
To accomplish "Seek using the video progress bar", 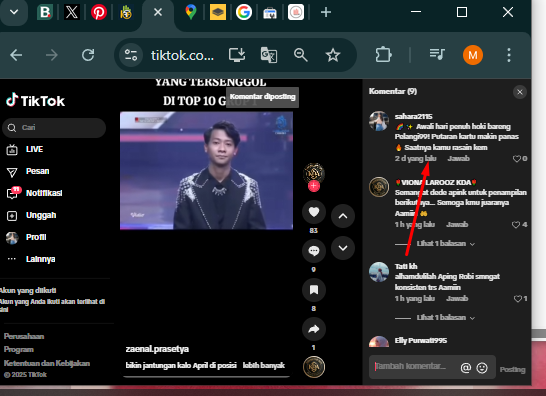I will pyautogui.click(x=206, y=377).
